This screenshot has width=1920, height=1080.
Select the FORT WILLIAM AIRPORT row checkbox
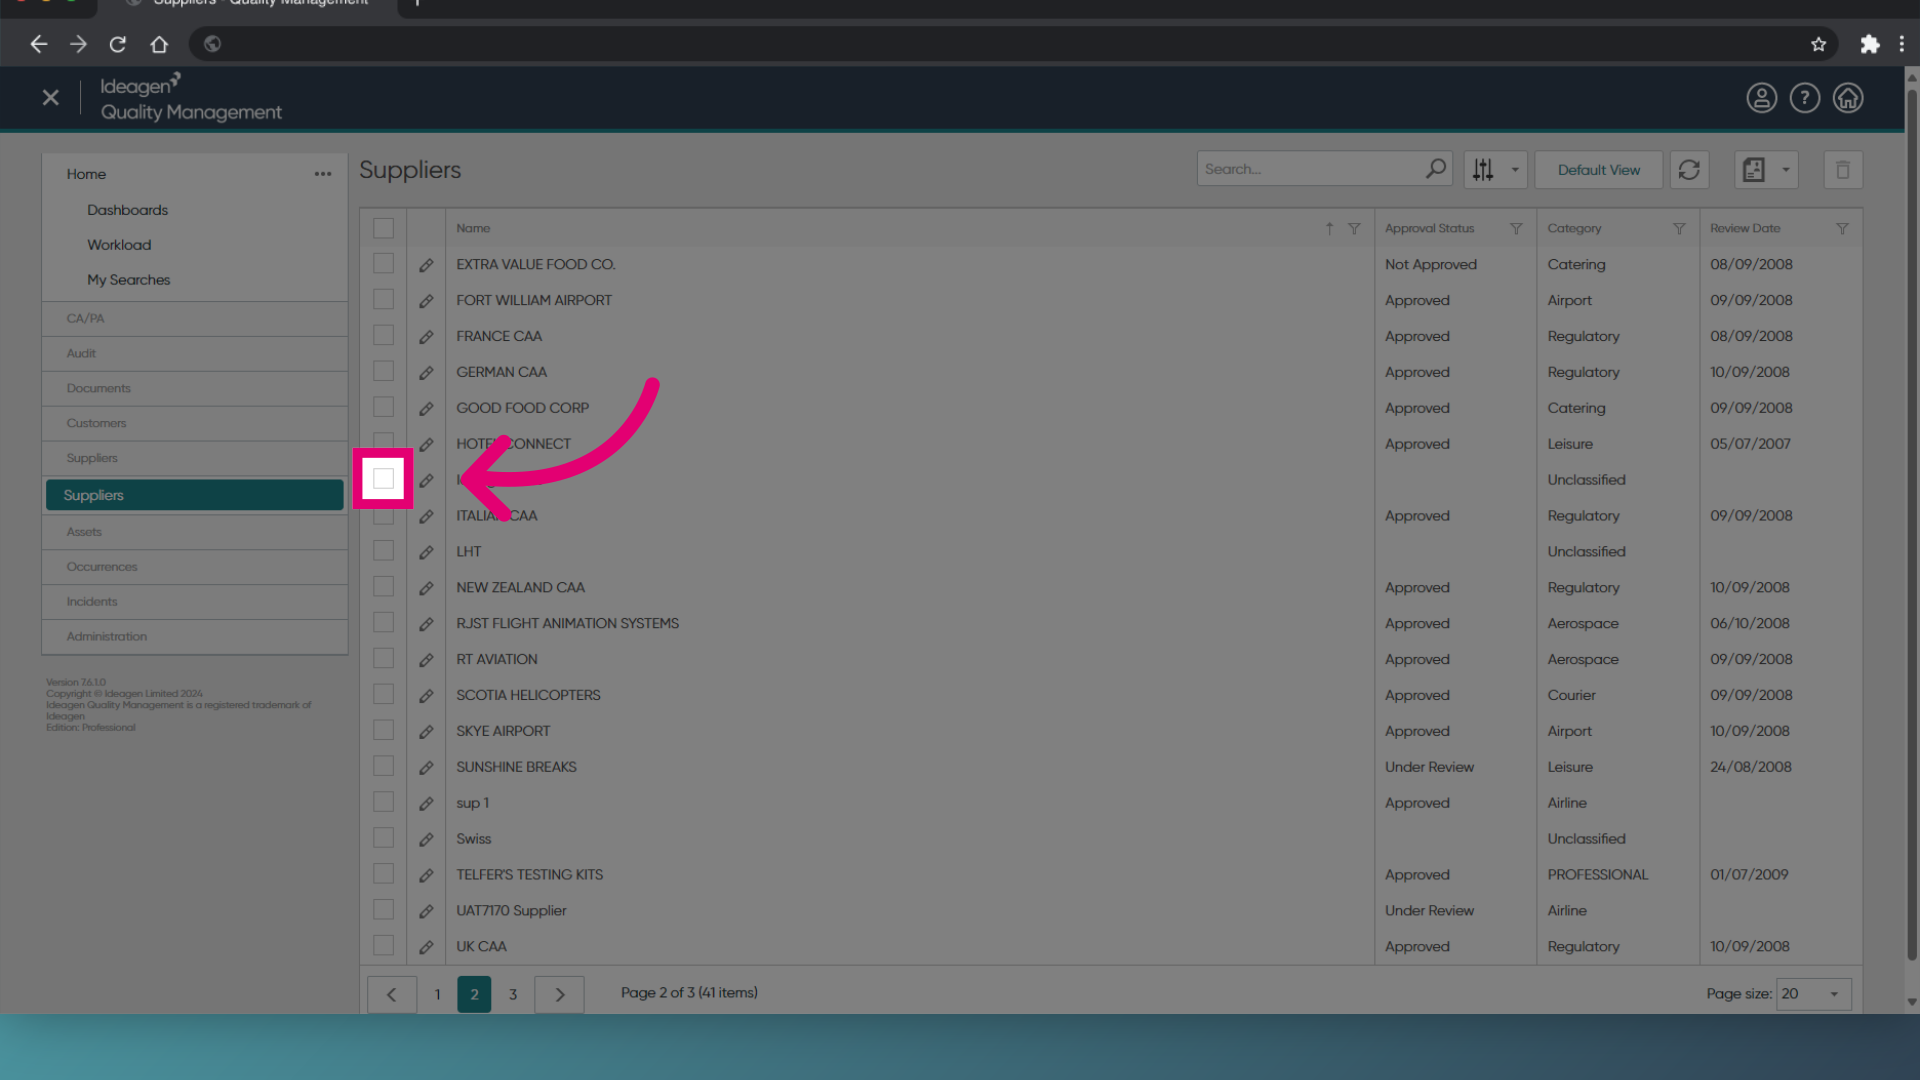383,300
